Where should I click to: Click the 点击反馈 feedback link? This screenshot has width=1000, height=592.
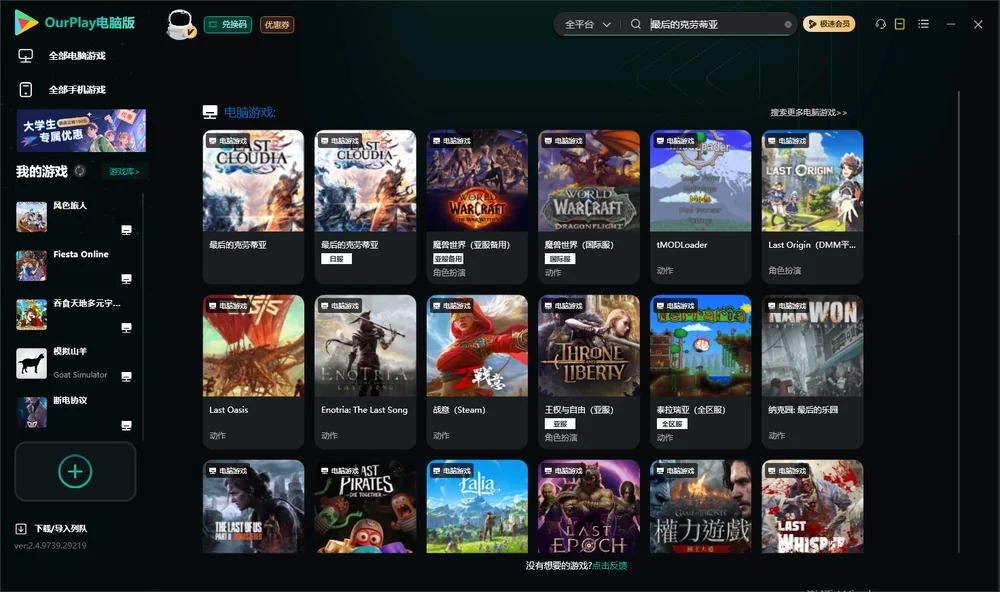click(610, 565)
